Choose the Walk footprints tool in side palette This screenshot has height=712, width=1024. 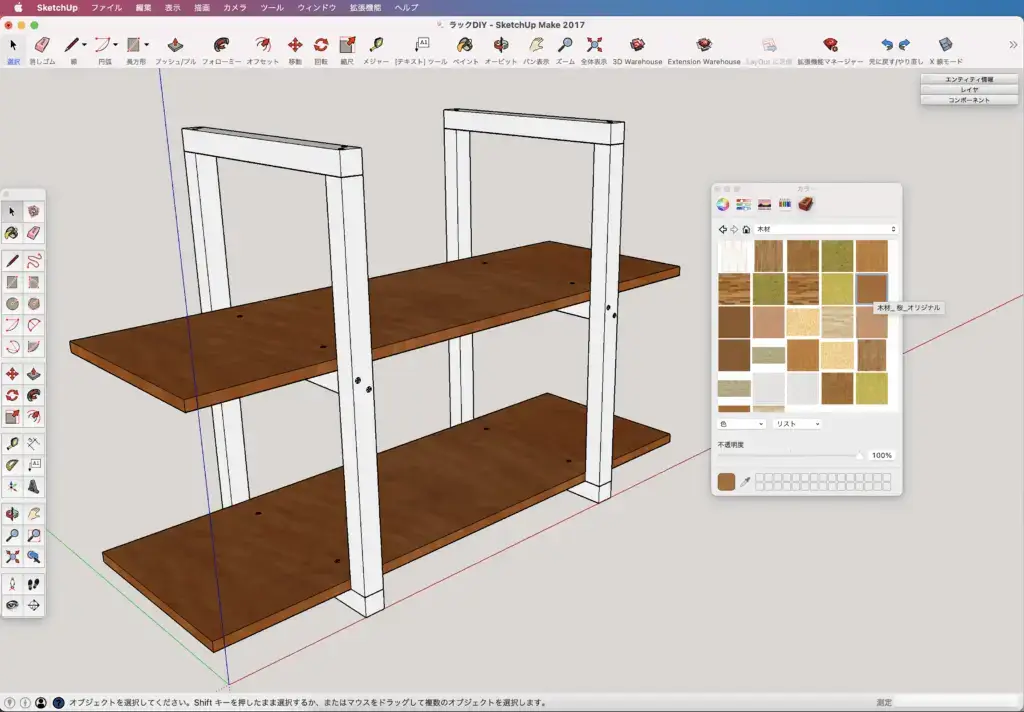pyautogui.click(x=33, y=584)
